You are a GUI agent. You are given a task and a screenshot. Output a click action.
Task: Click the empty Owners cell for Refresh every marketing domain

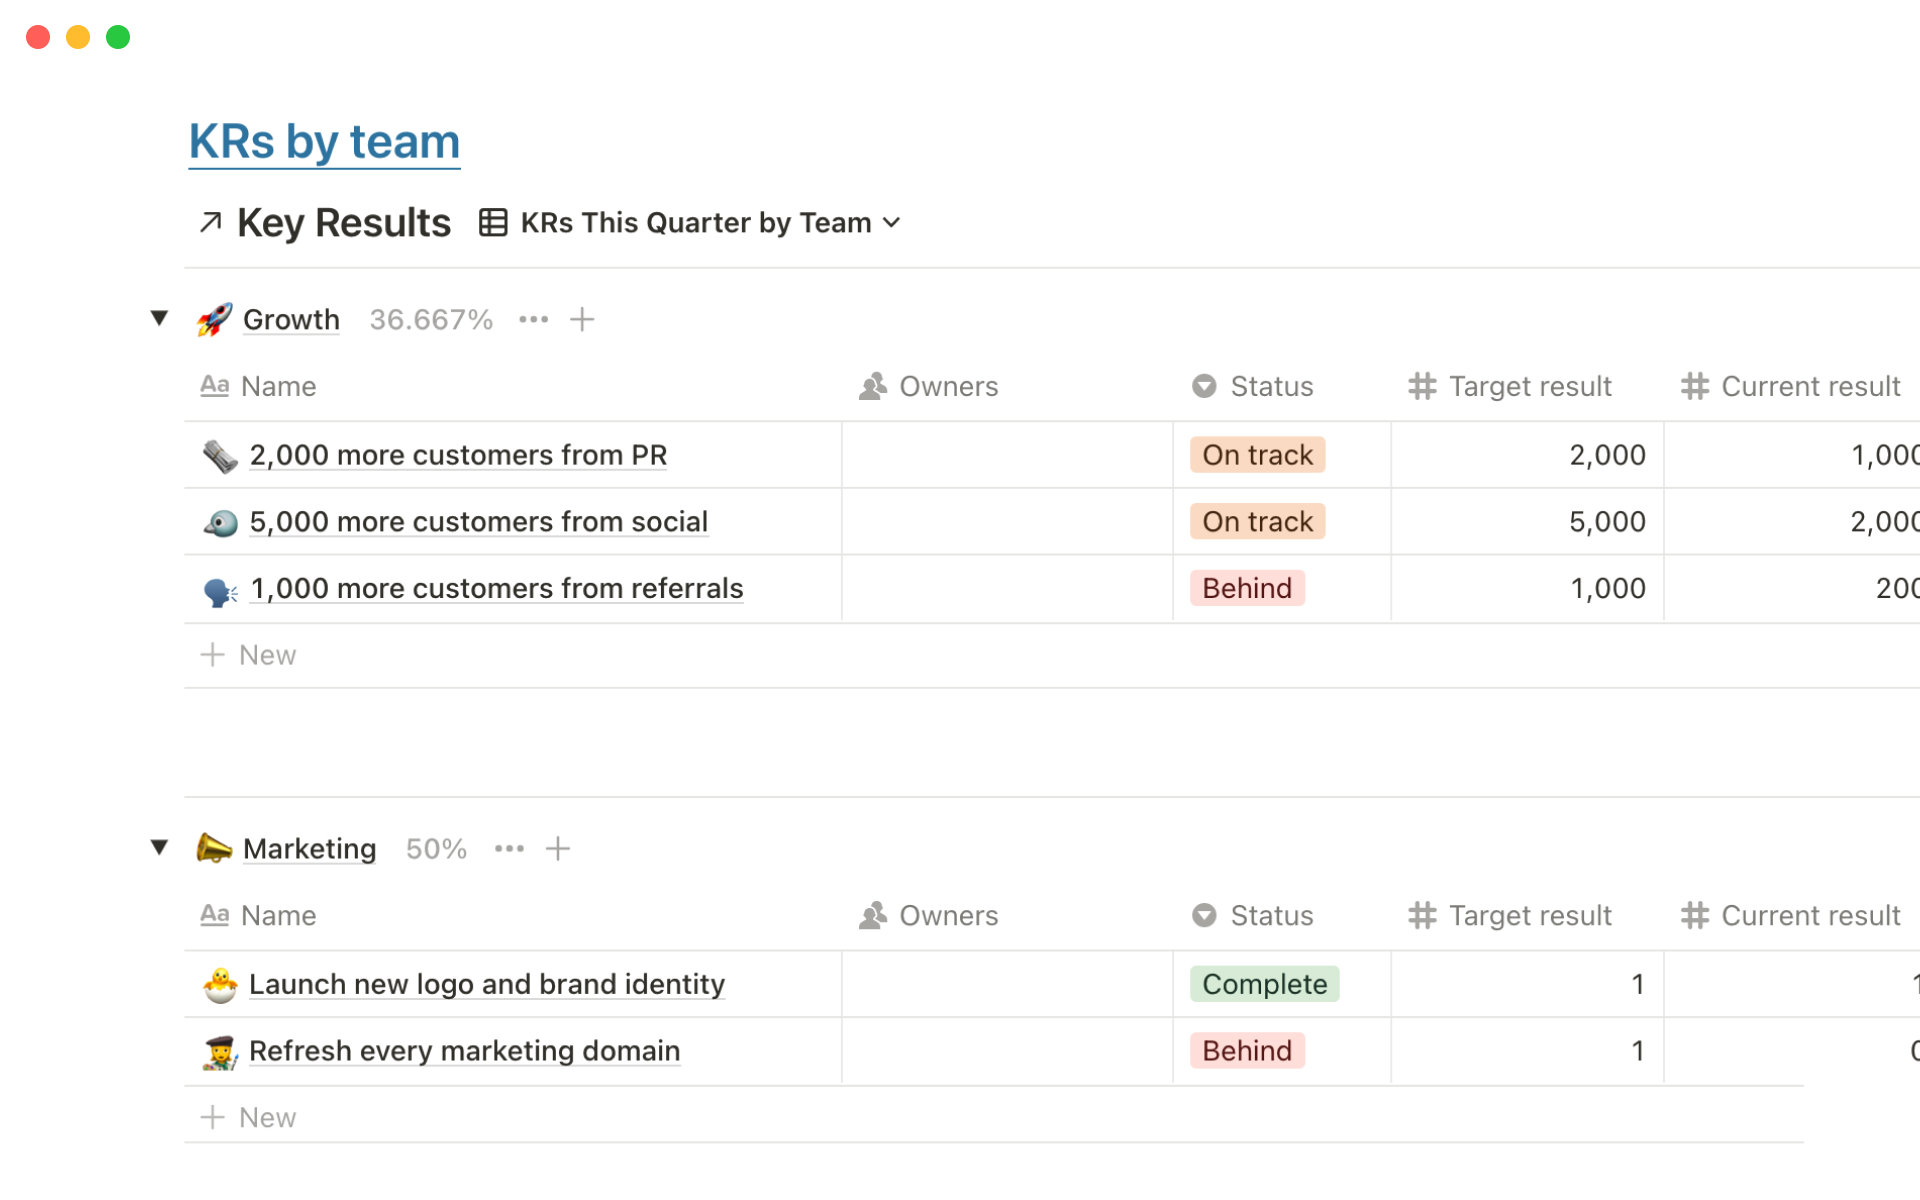[1006, 1051]
